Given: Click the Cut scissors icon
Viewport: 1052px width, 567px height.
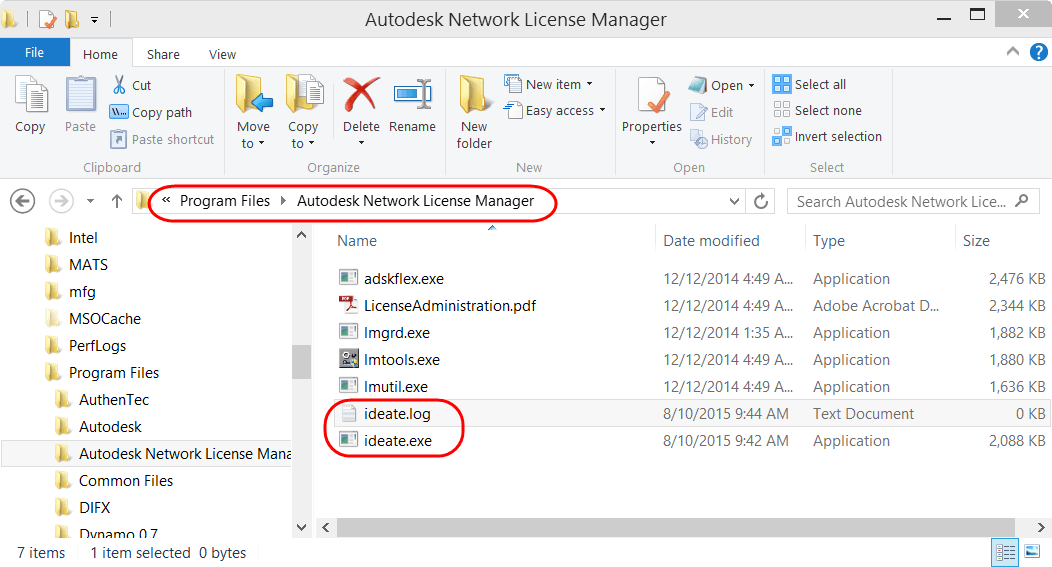Looking at the screenshot, I should (x=119, y=85).
